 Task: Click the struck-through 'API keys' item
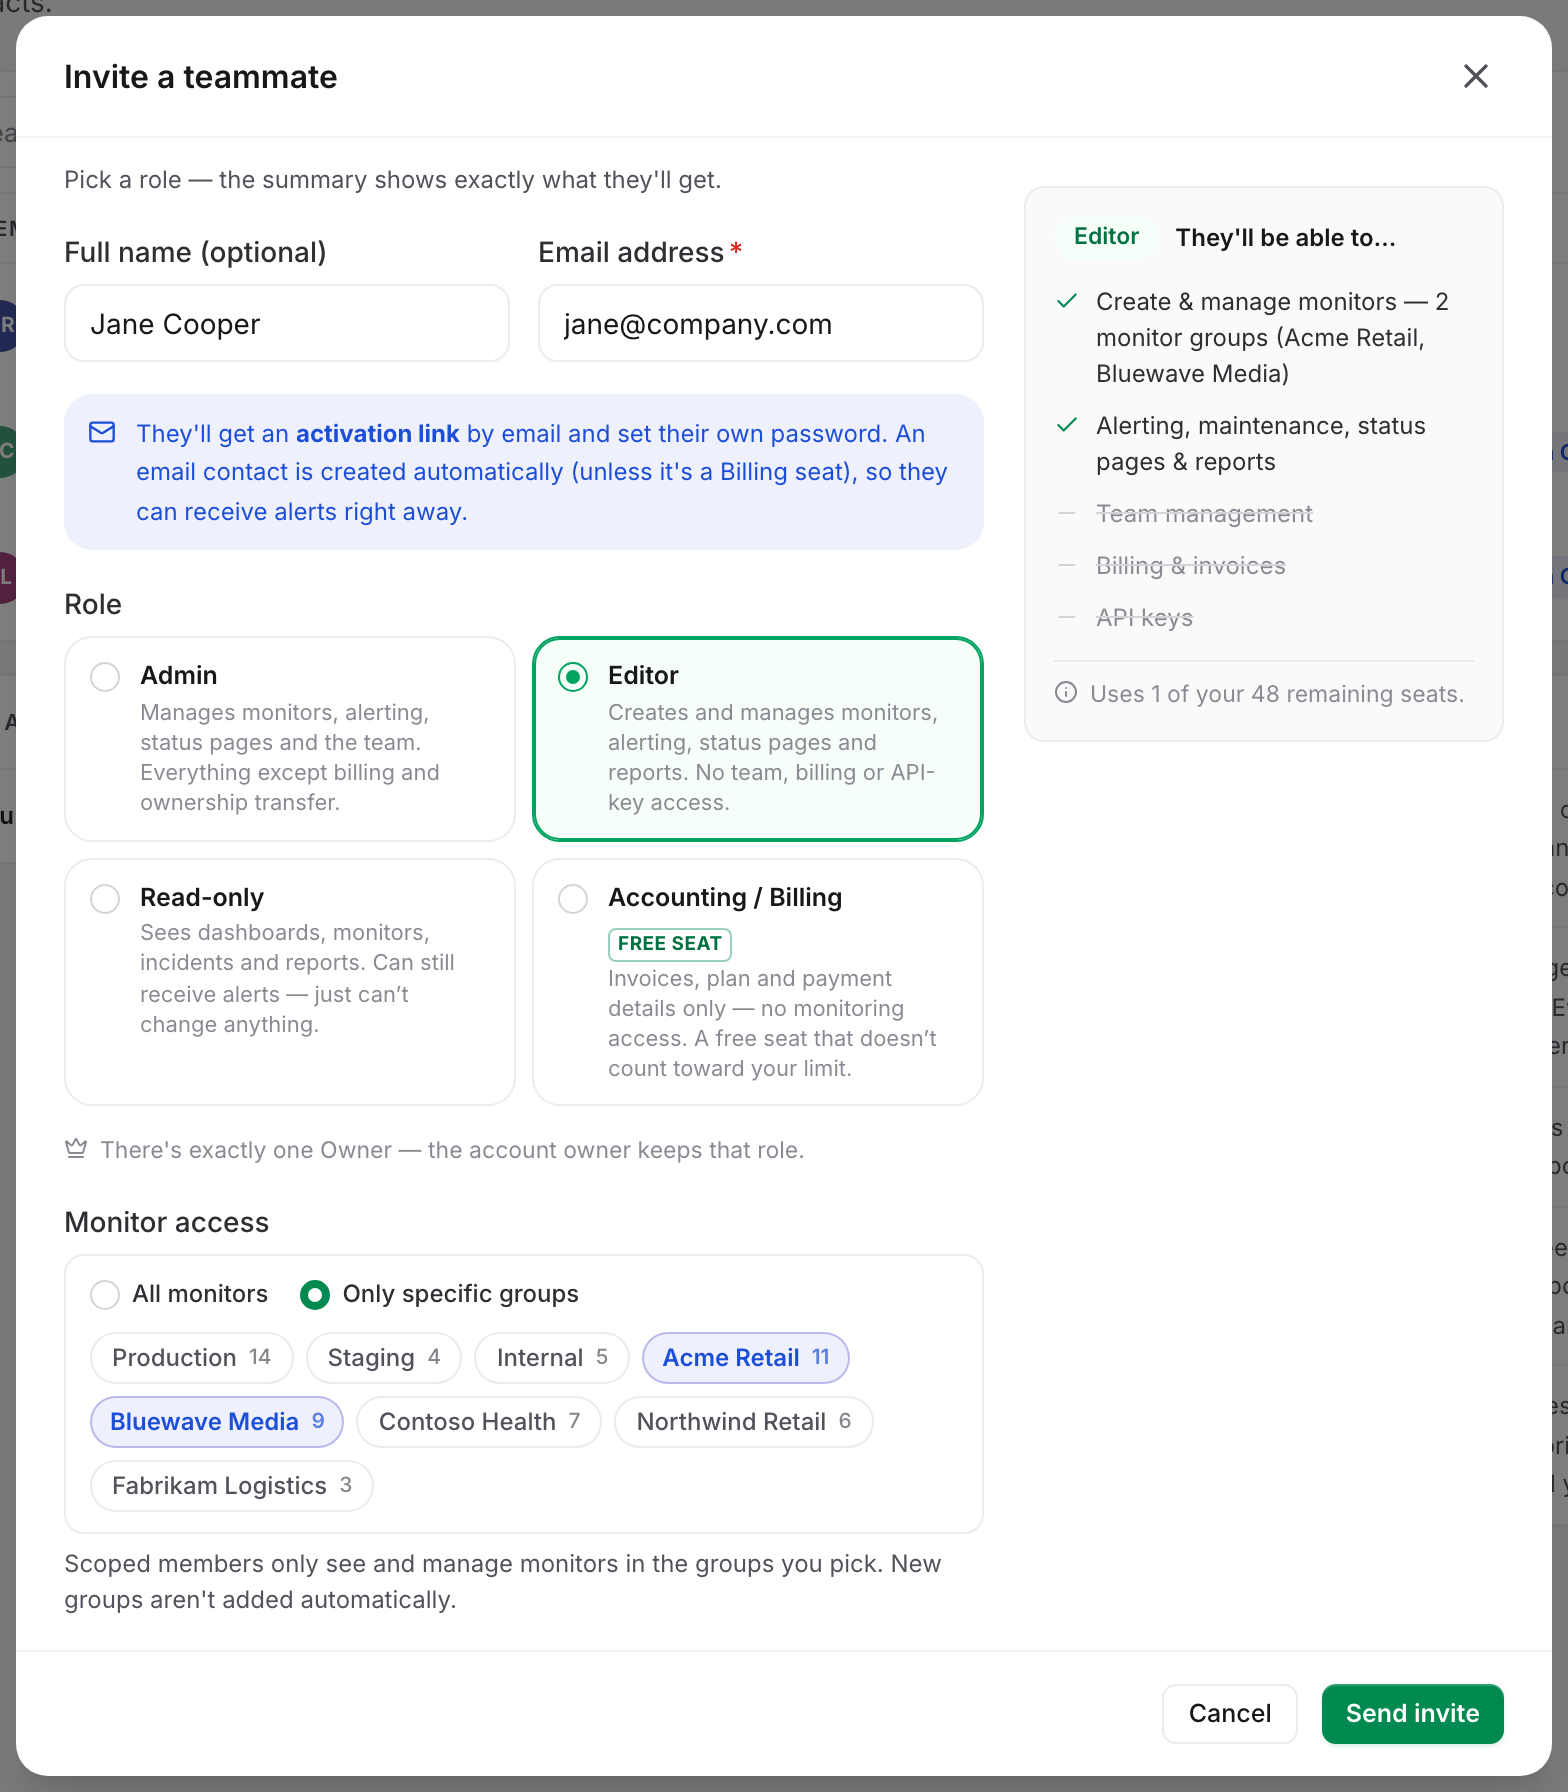pyautogui.click(x=1145, y=618)
